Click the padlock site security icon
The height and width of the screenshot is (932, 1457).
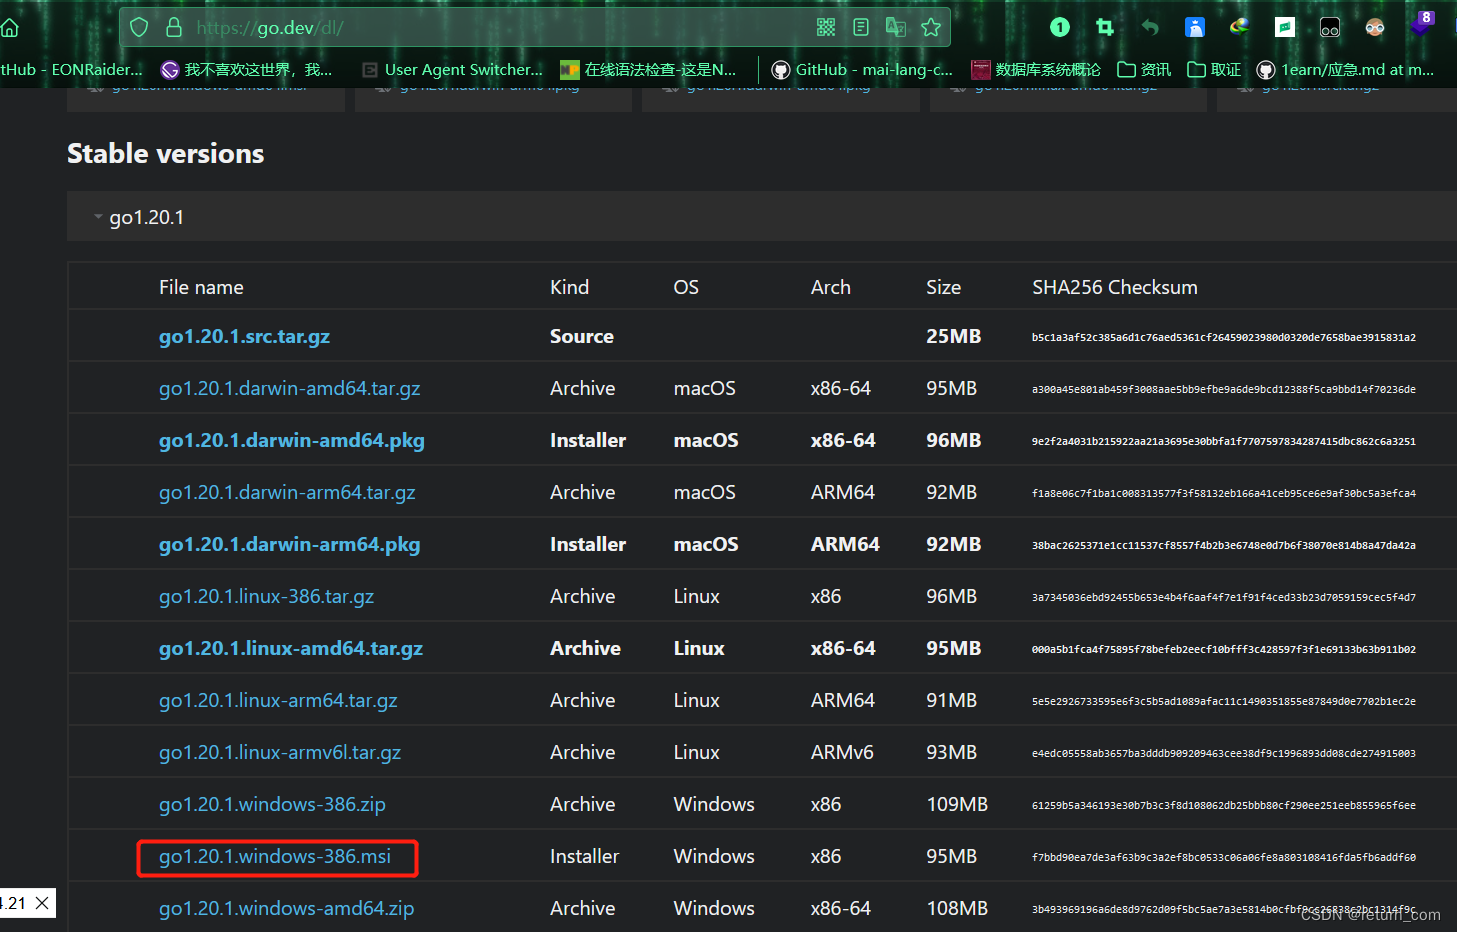pos(174,27)
